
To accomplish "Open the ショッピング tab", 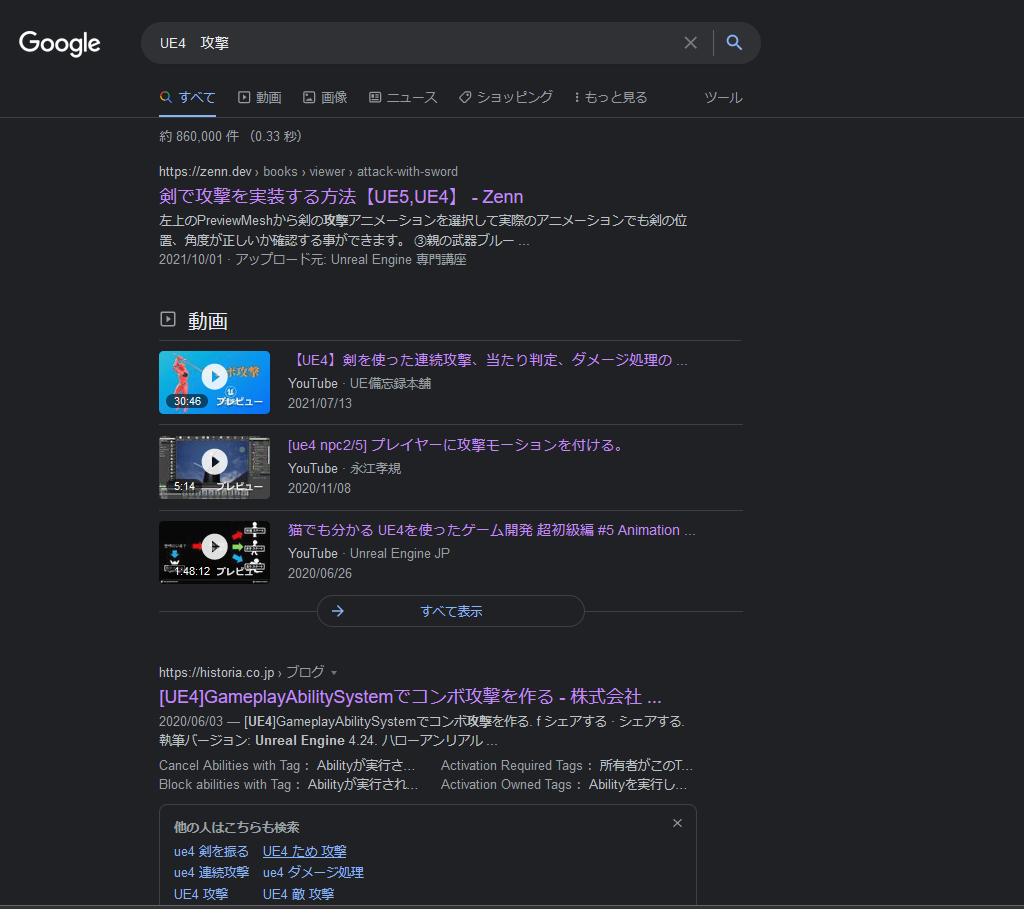I will 506,97.
